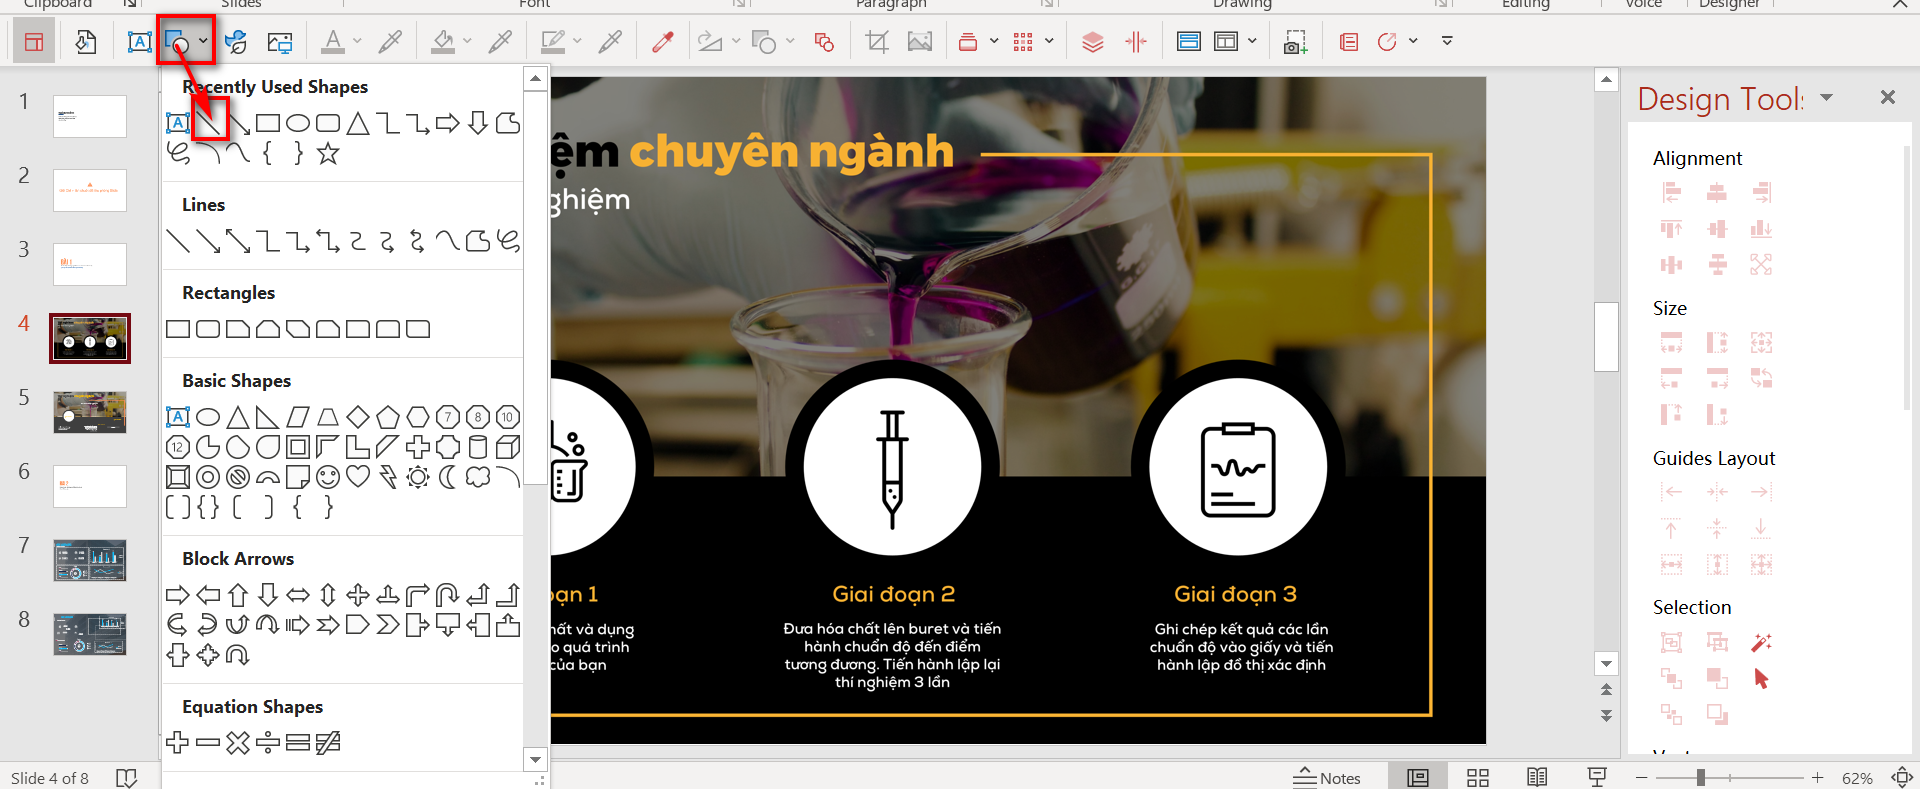Zoom out with the minus button

coord(1641,778)
